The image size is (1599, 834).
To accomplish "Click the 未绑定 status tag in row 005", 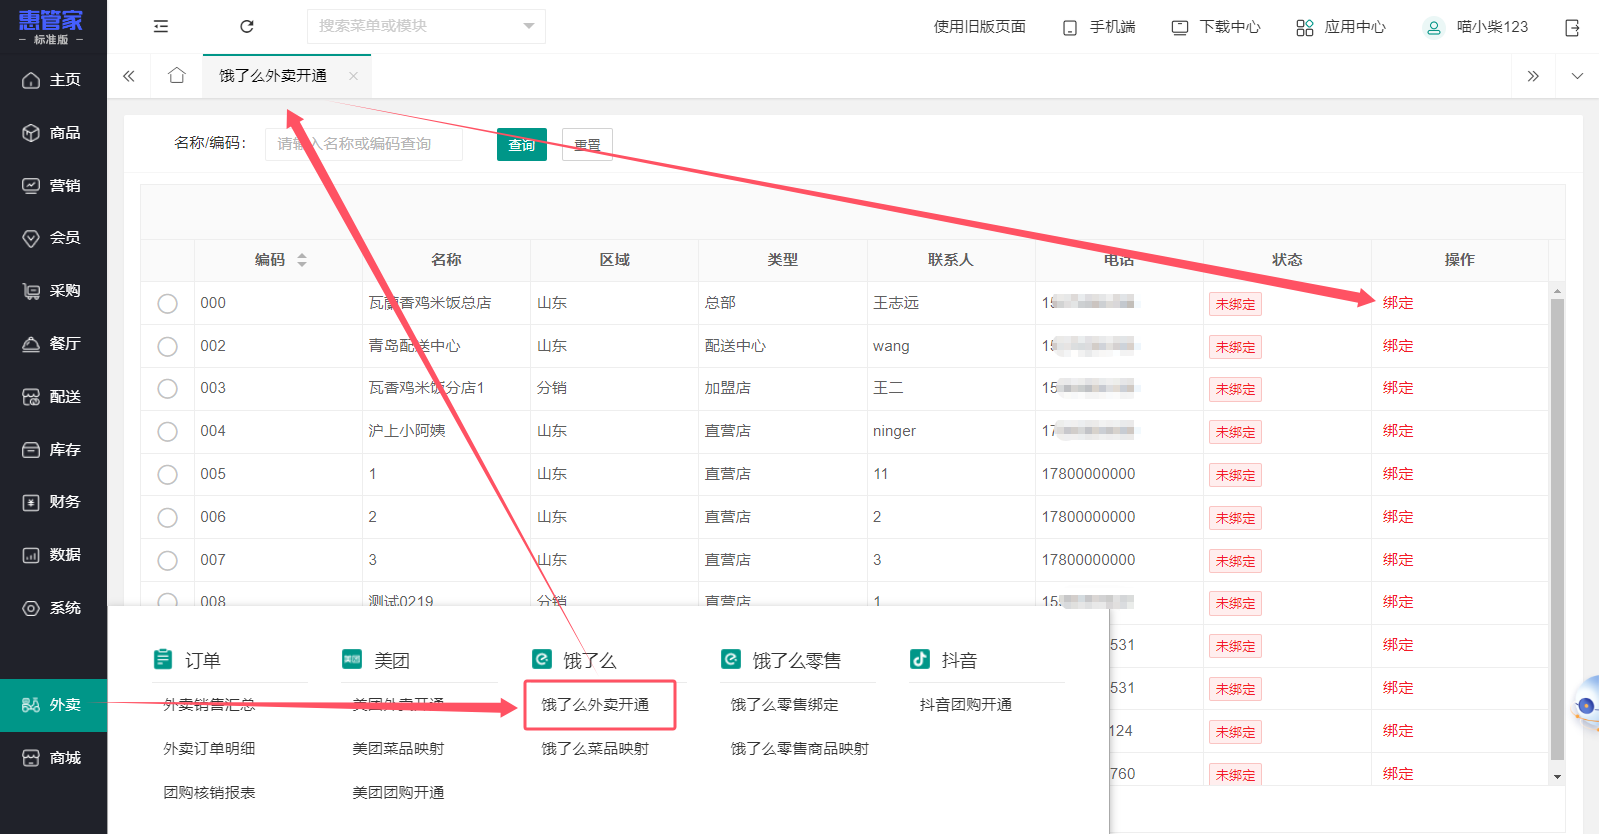I will click(x=1235, y=475).
